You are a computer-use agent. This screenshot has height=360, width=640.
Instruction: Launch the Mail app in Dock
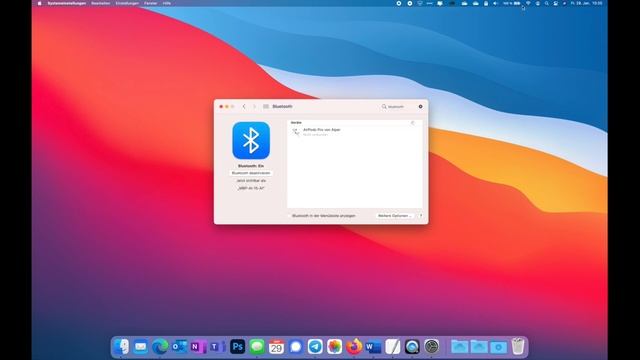141,347
